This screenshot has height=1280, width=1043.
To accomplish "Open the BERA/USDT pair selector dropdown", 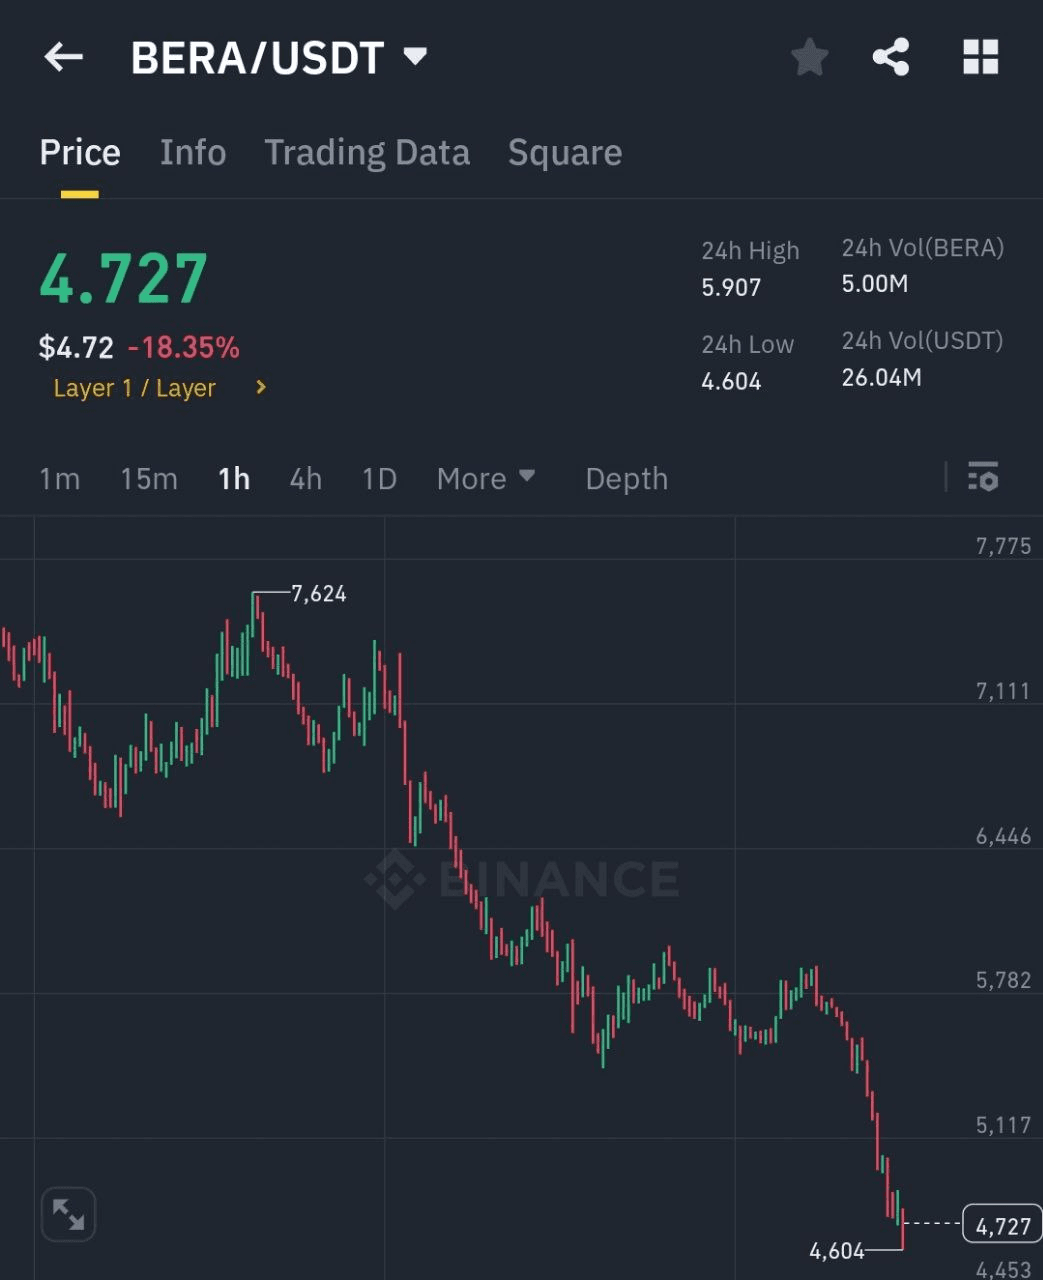I will point(415,56).
